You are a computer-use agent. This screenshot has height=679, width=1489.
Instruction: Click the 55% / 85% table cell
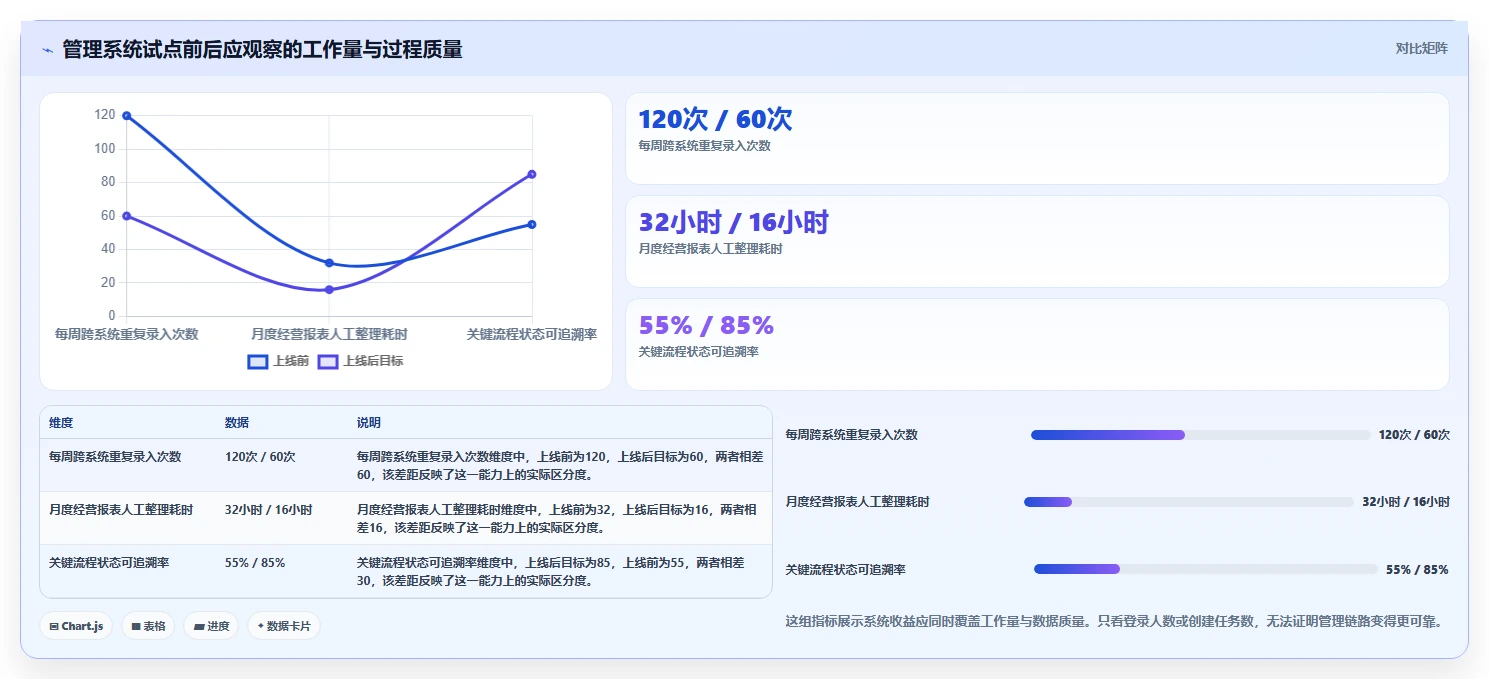click(x=255, y=562)
